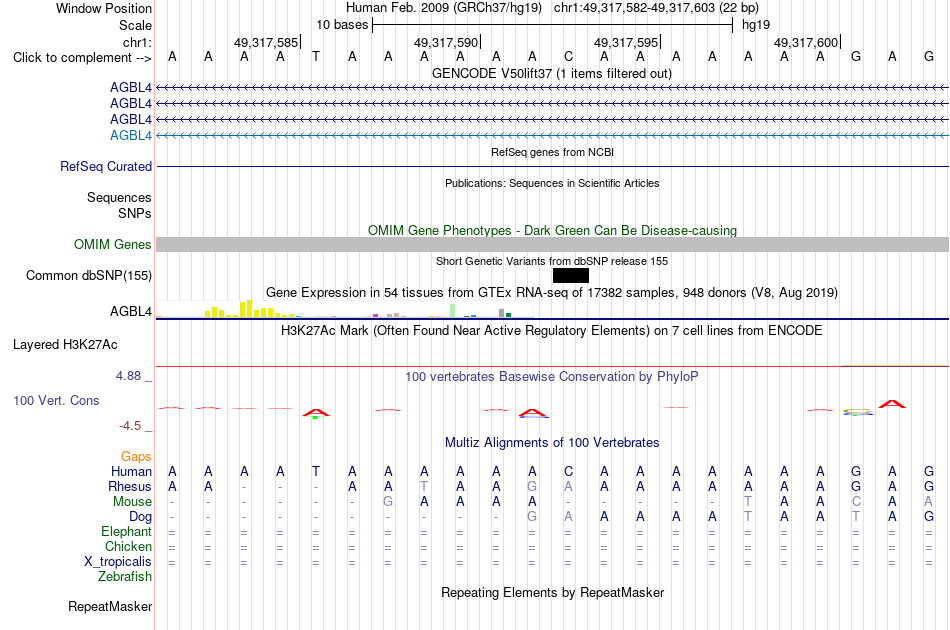Click the tall light-green GTEx expression bar
The width and height of the screenshot is (950, 630).
click(x=453, y=311)
